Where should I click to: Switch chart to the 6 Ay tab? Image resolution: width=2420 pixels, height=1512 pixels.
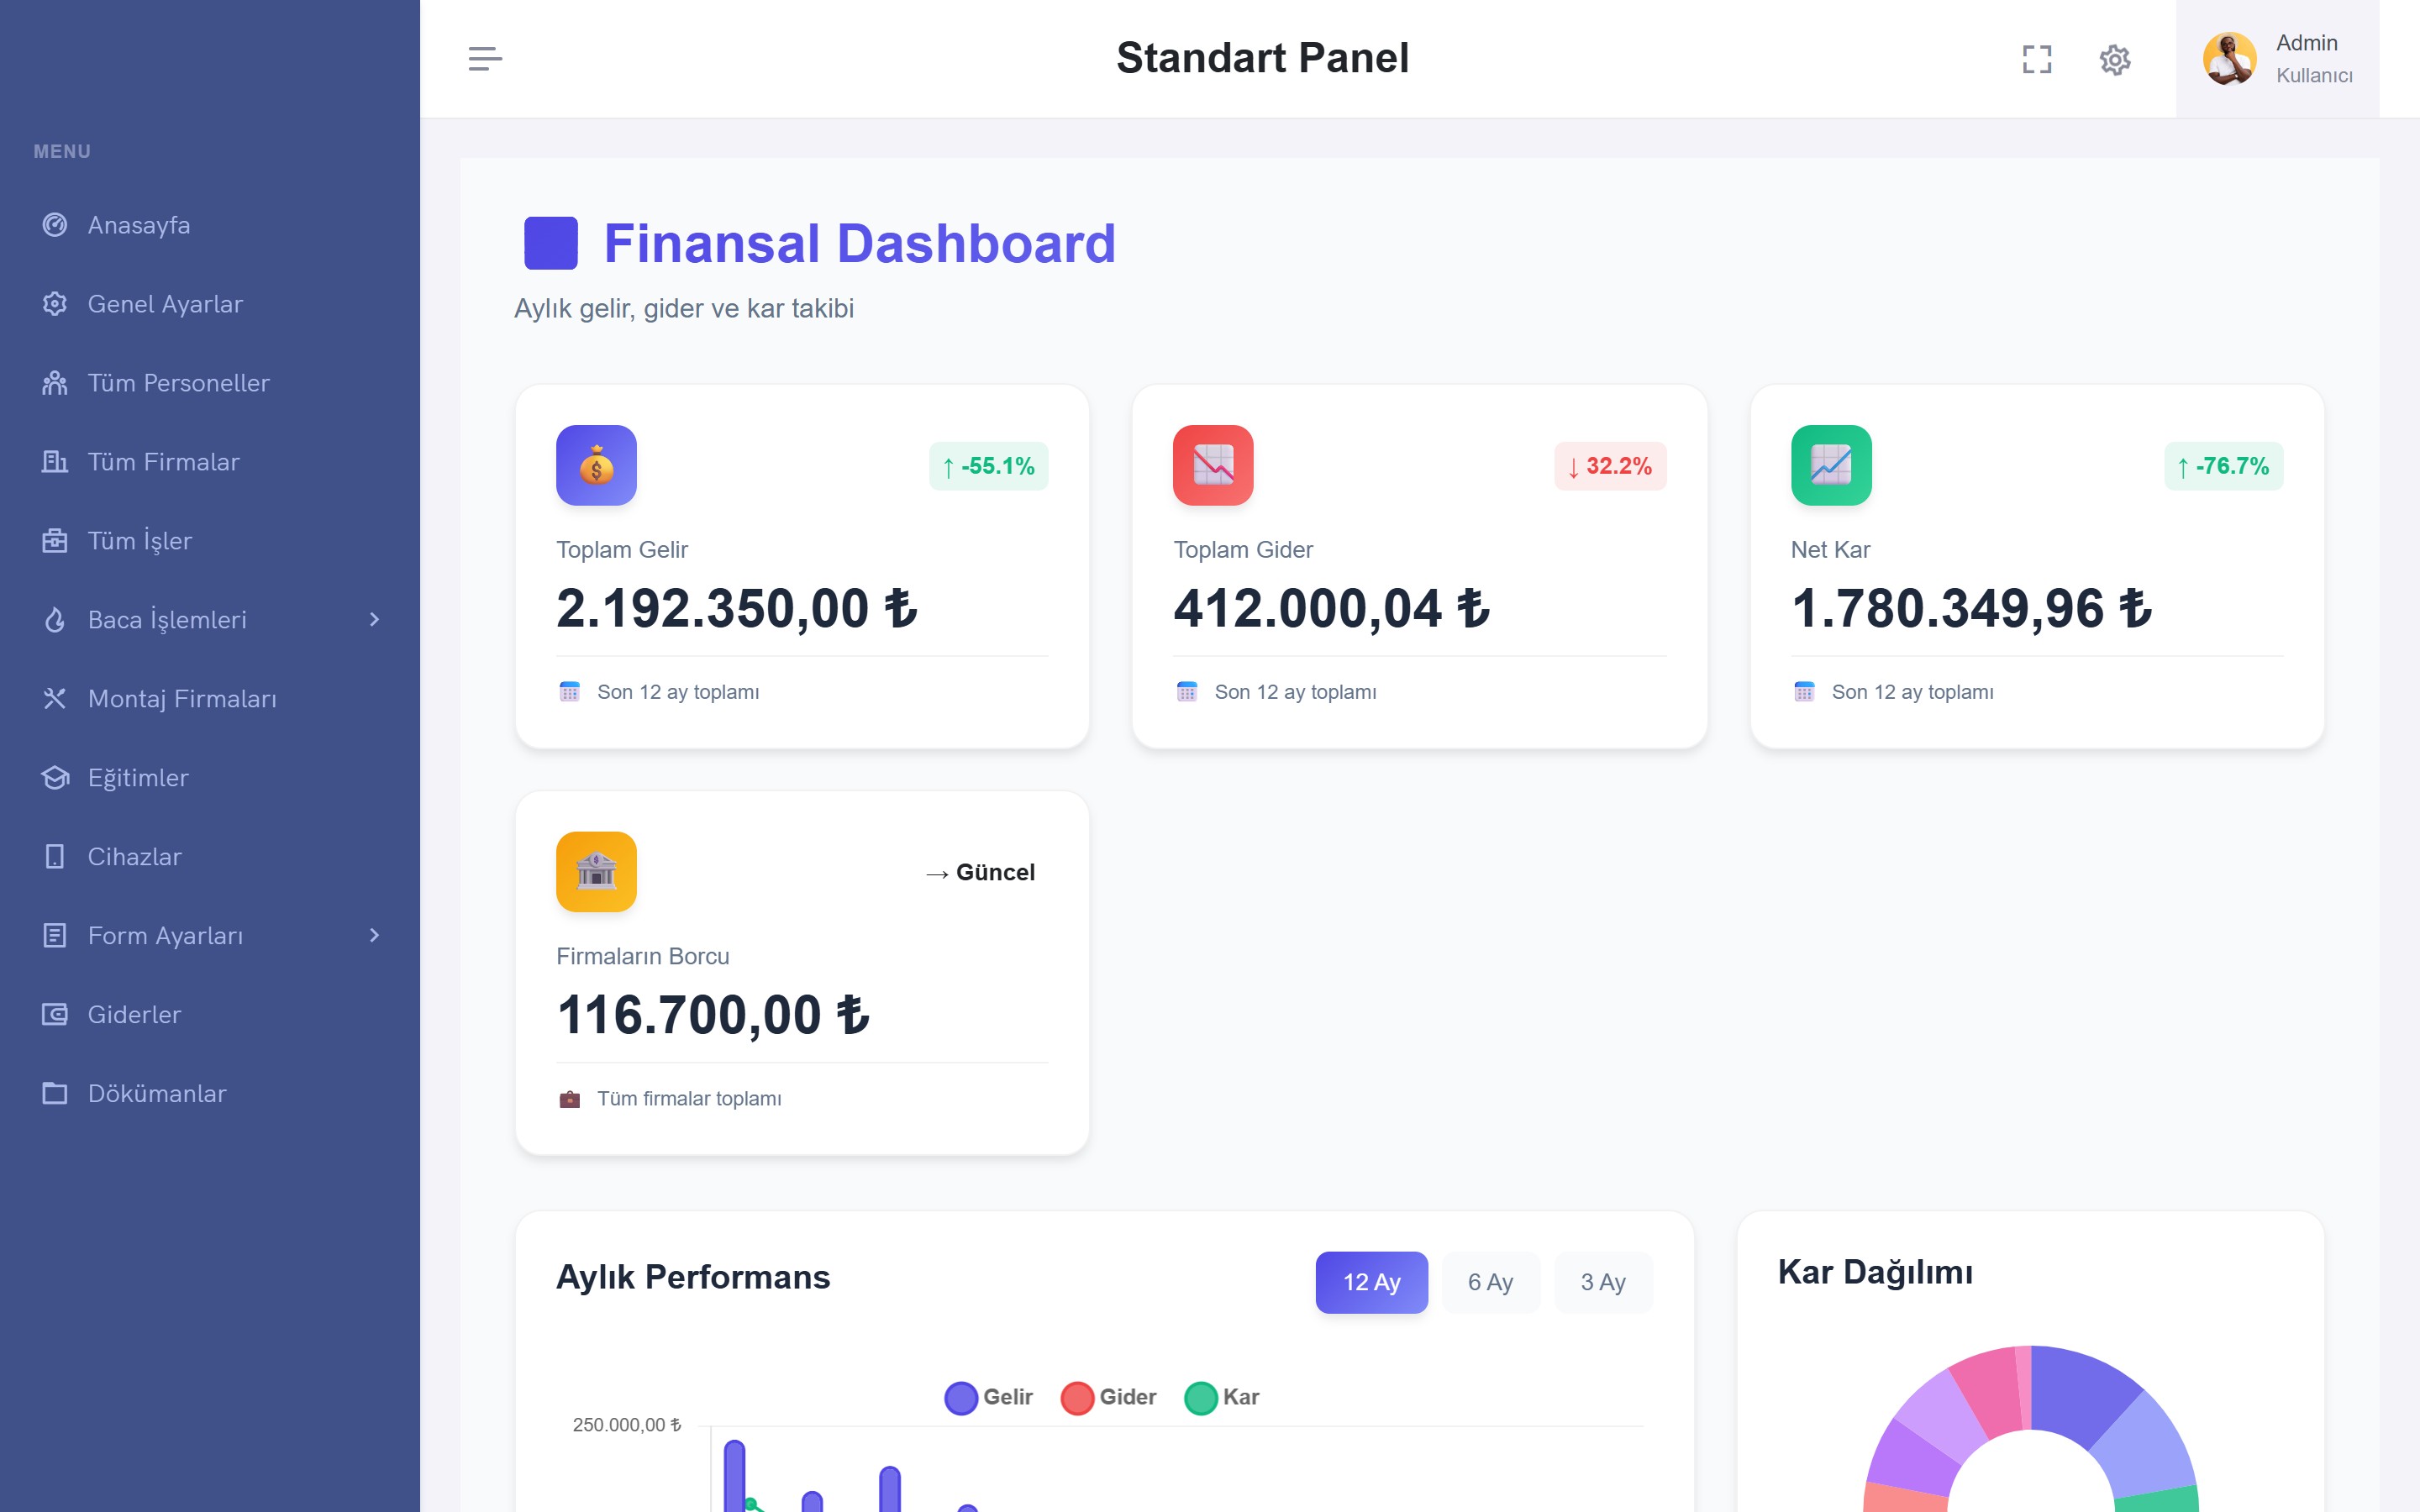coord(1490,1282)
